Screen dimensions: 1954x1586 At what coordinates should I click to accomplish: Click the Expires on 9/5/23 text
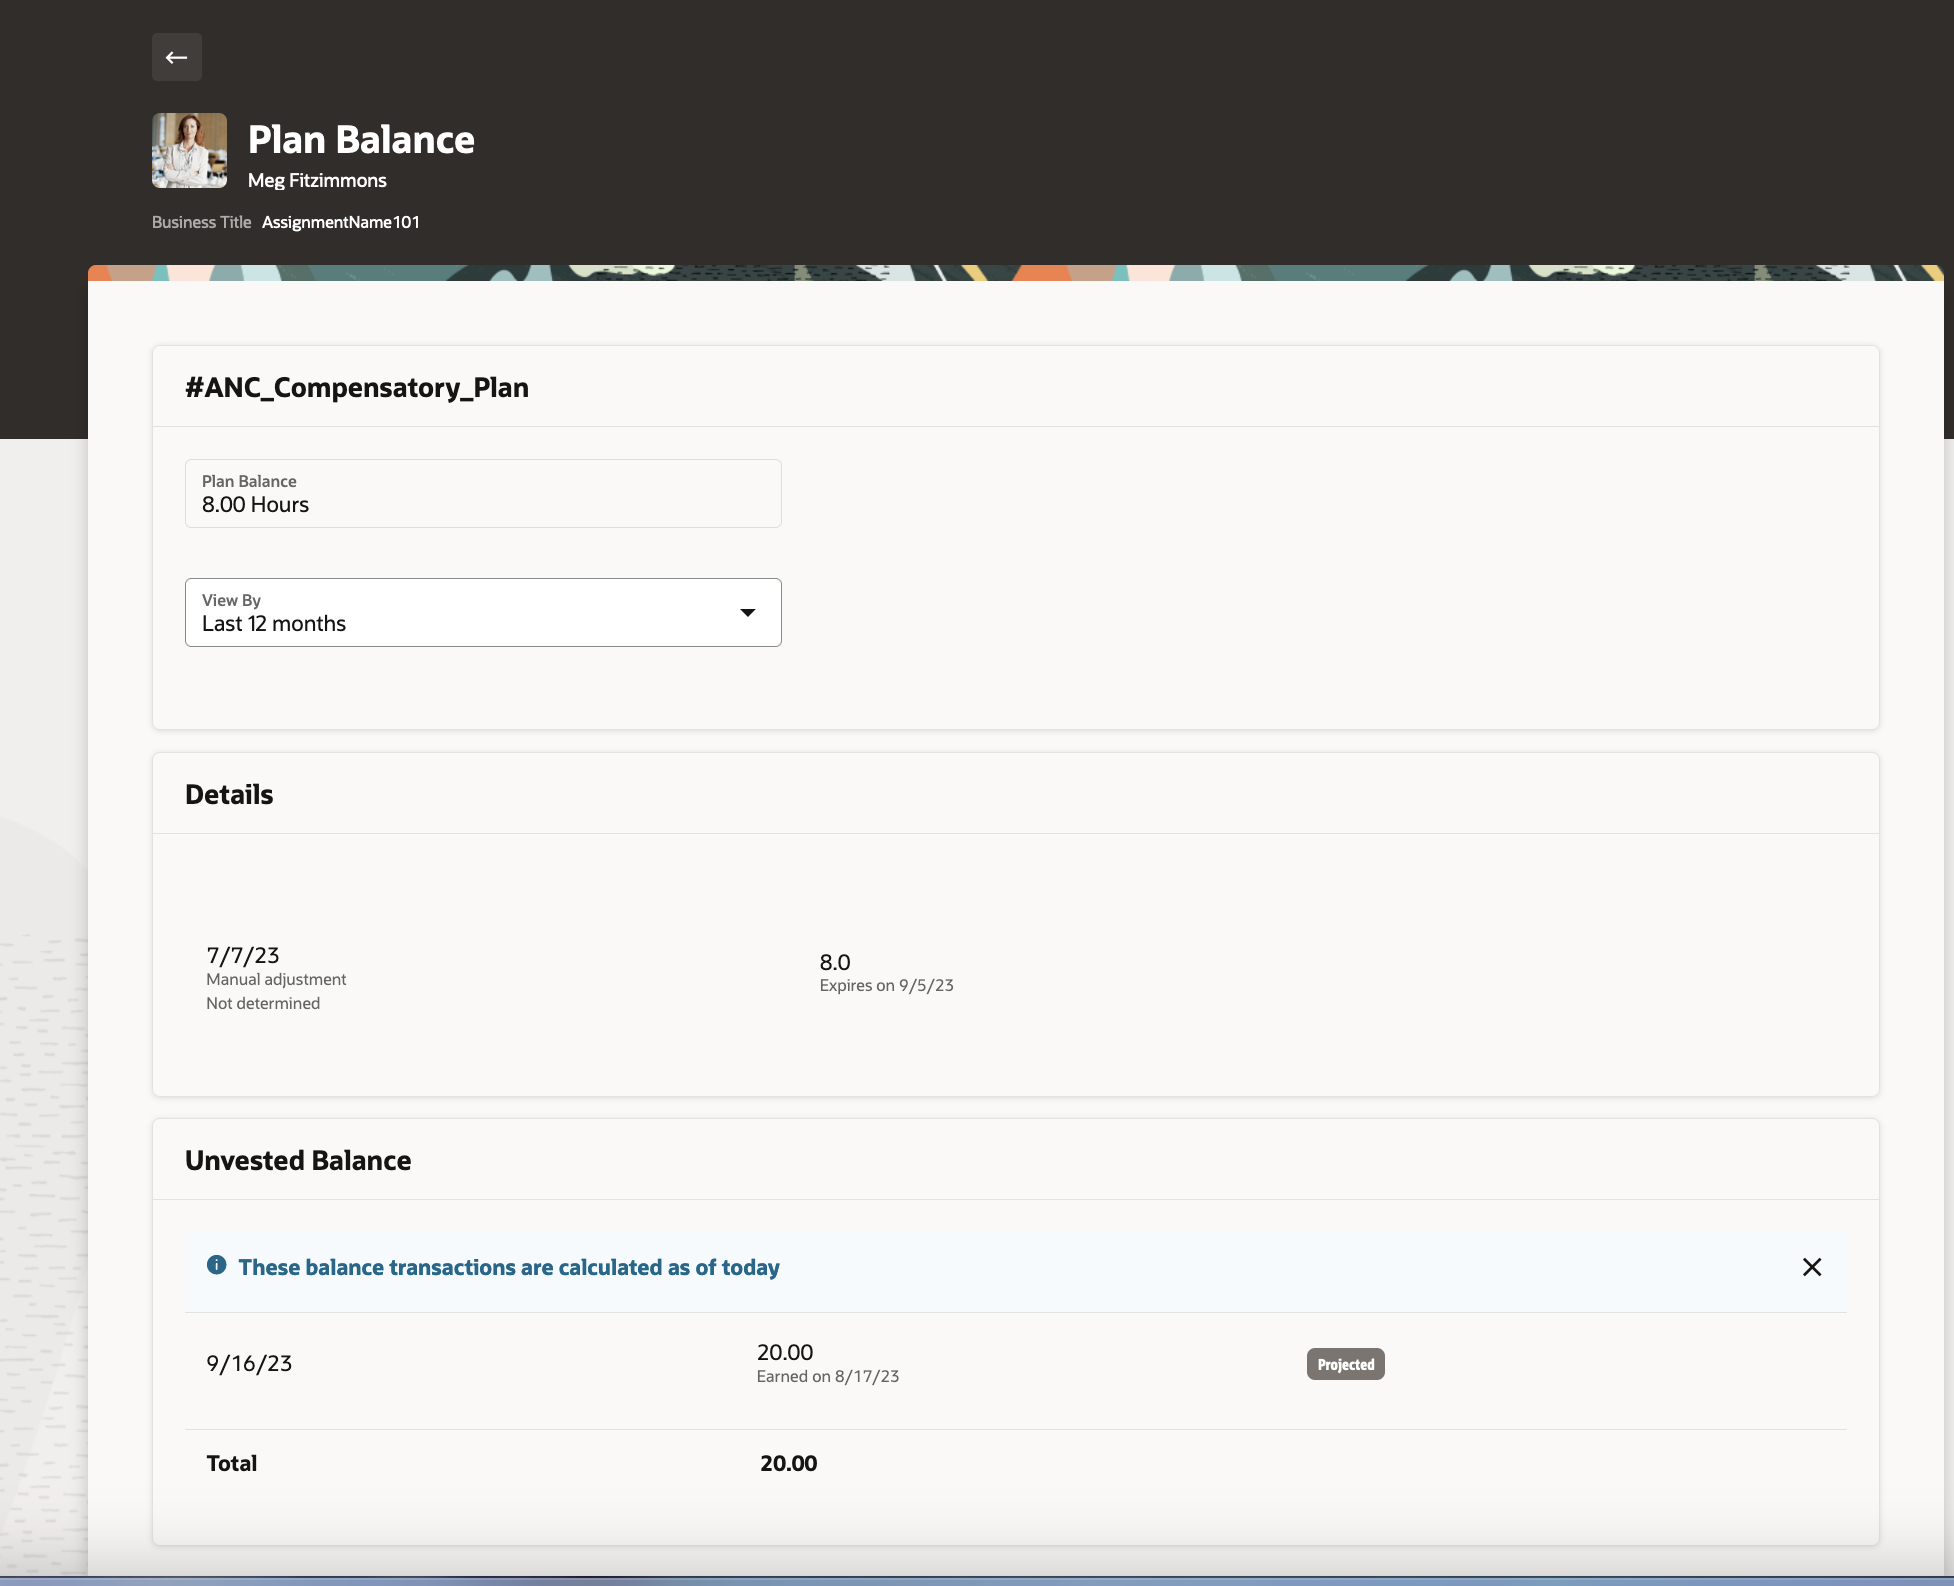click(886, 986)
